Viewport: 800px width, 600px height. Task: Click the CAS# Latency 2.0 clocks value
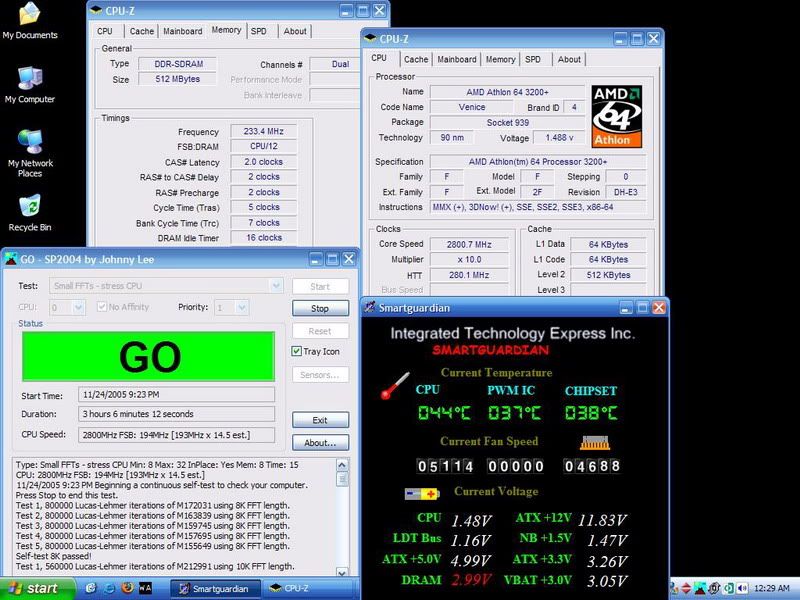263,162
